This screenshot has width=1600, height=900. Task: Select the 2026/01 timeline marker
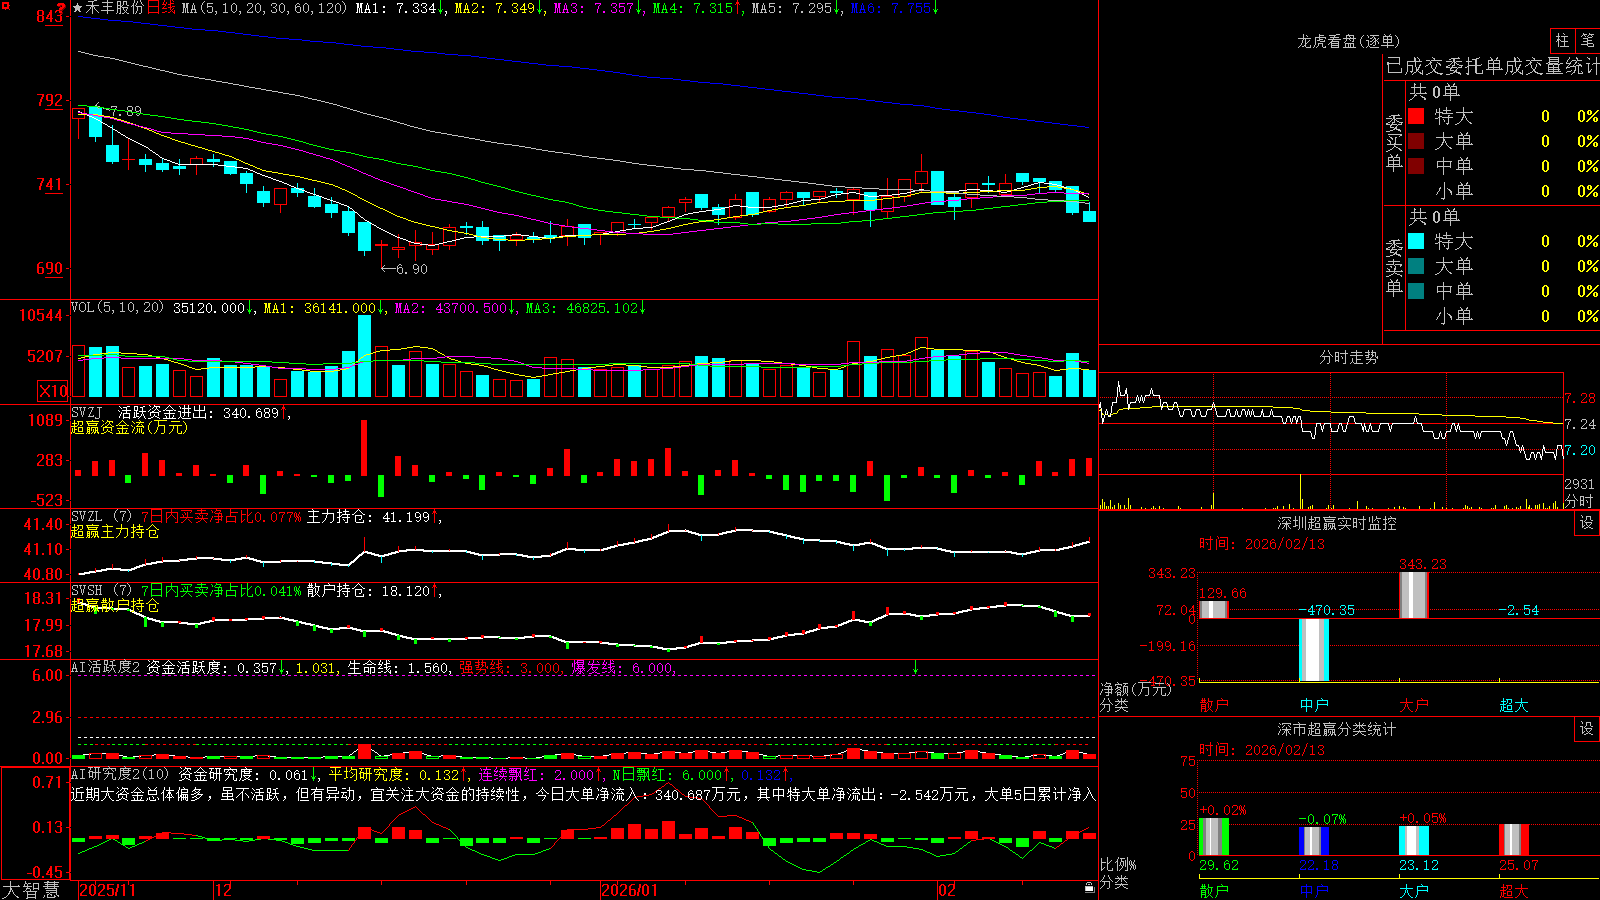[630, 890]
